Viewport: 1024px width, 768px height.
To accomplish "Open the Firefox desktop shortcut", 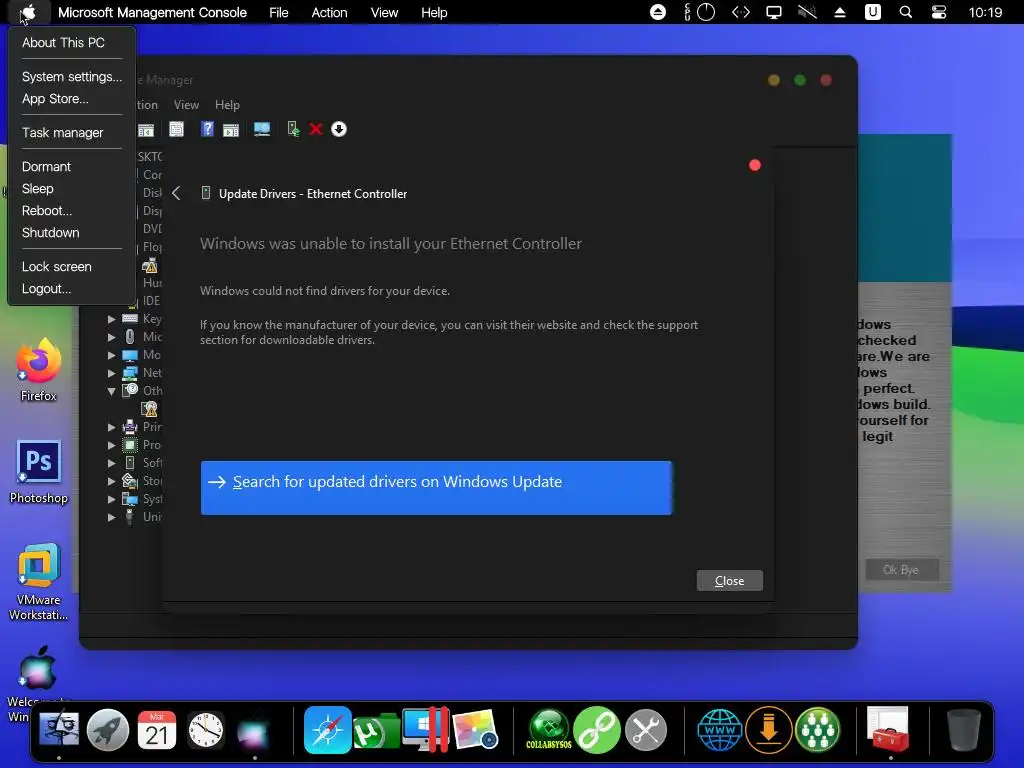I will (39, 370).
